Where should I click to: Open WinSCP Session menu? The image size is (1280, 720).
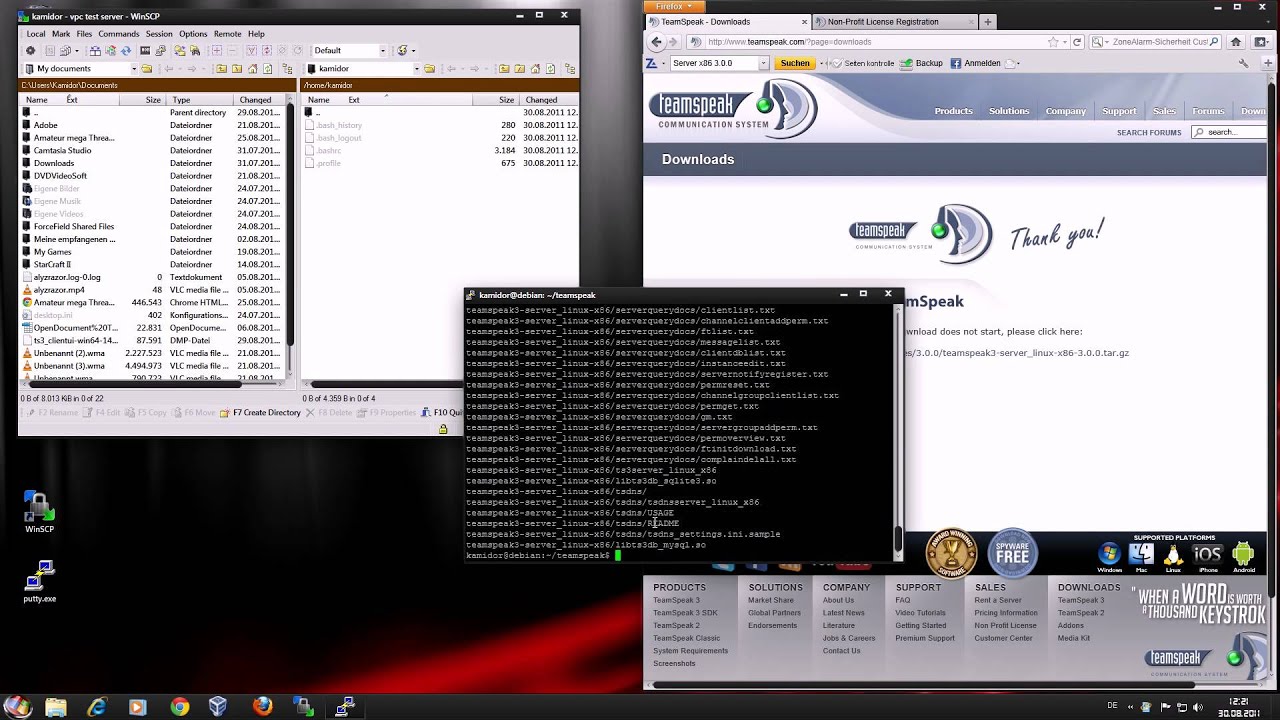(159, 34)
